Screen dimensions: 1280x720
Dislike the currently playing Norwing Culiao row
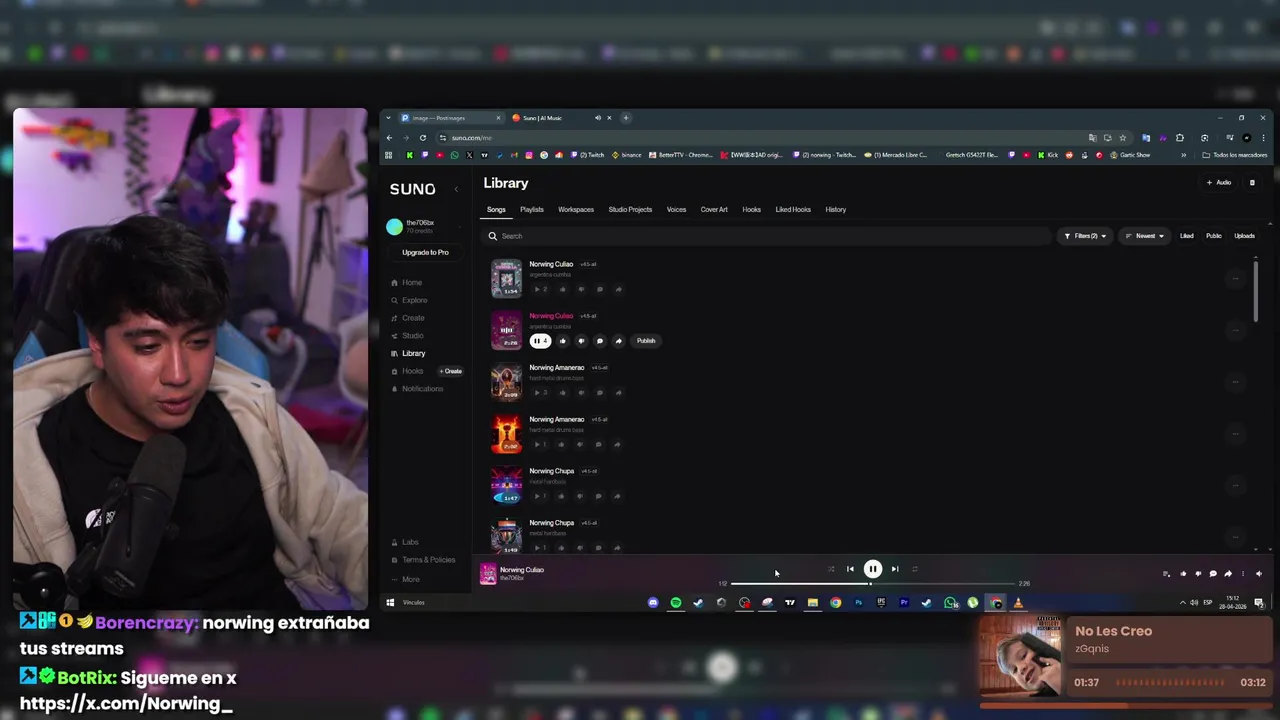[581, 341]
